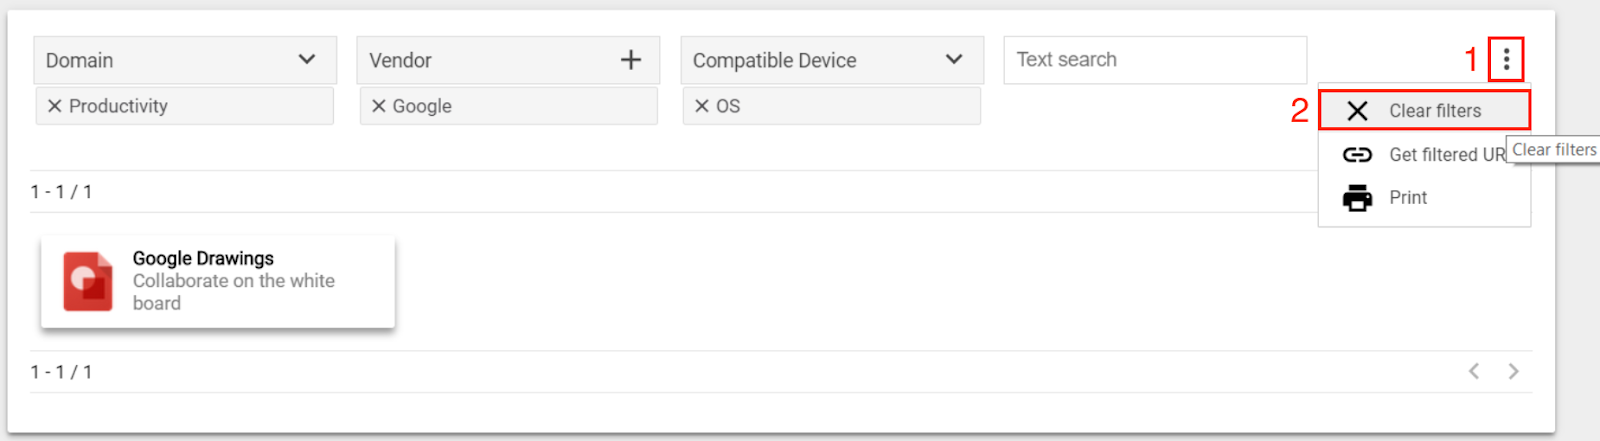This screenshot has width=1600, height=441.
Task: Expand the Compatible Device dropdown
Action: point(954,60)
